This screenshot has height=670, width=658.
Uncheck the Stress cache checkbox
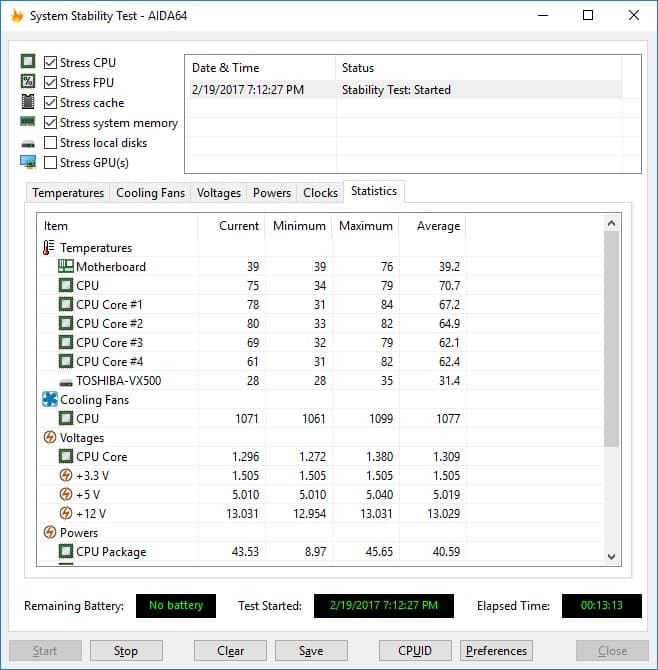[x=50, y=102]
